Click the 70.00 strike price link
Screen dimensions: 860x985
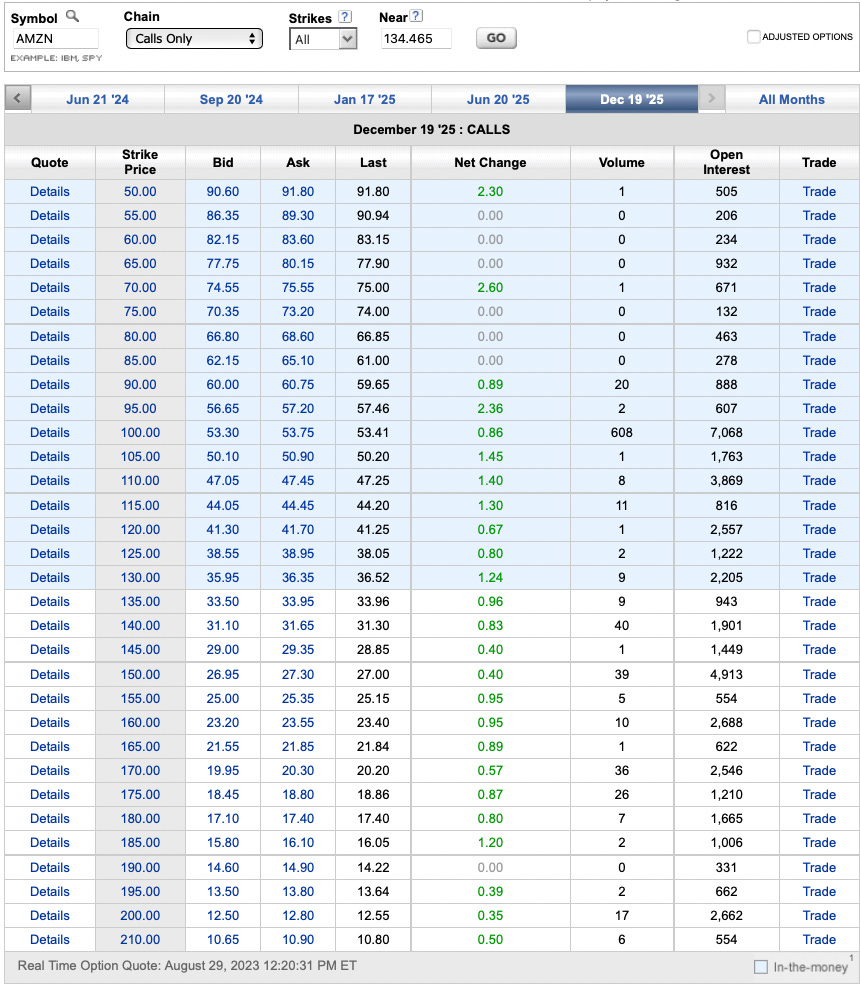pyautogui.click(x=140, y=287)
